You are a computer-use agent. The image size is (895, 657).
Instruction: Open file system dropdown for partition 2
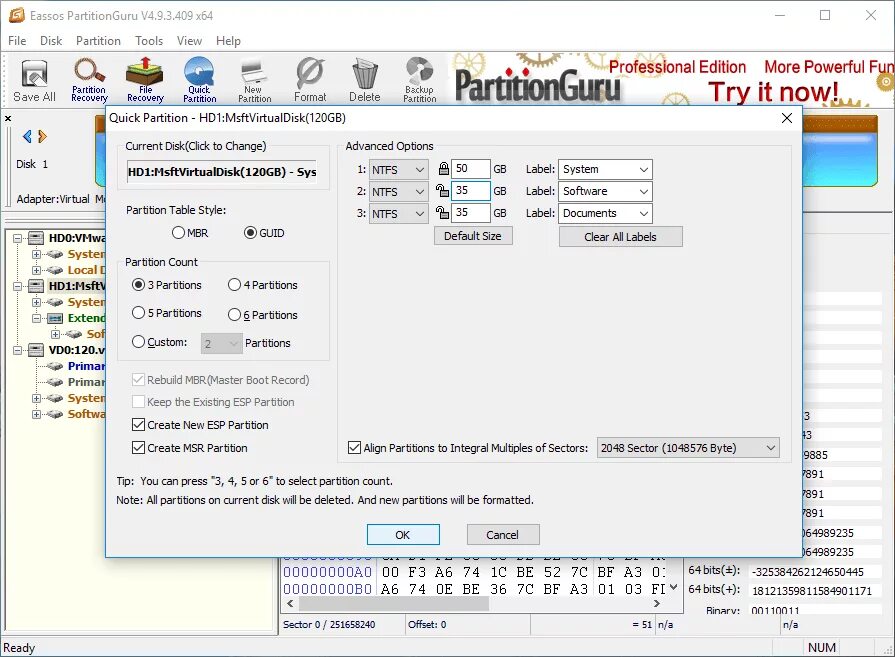coord(398,191)
